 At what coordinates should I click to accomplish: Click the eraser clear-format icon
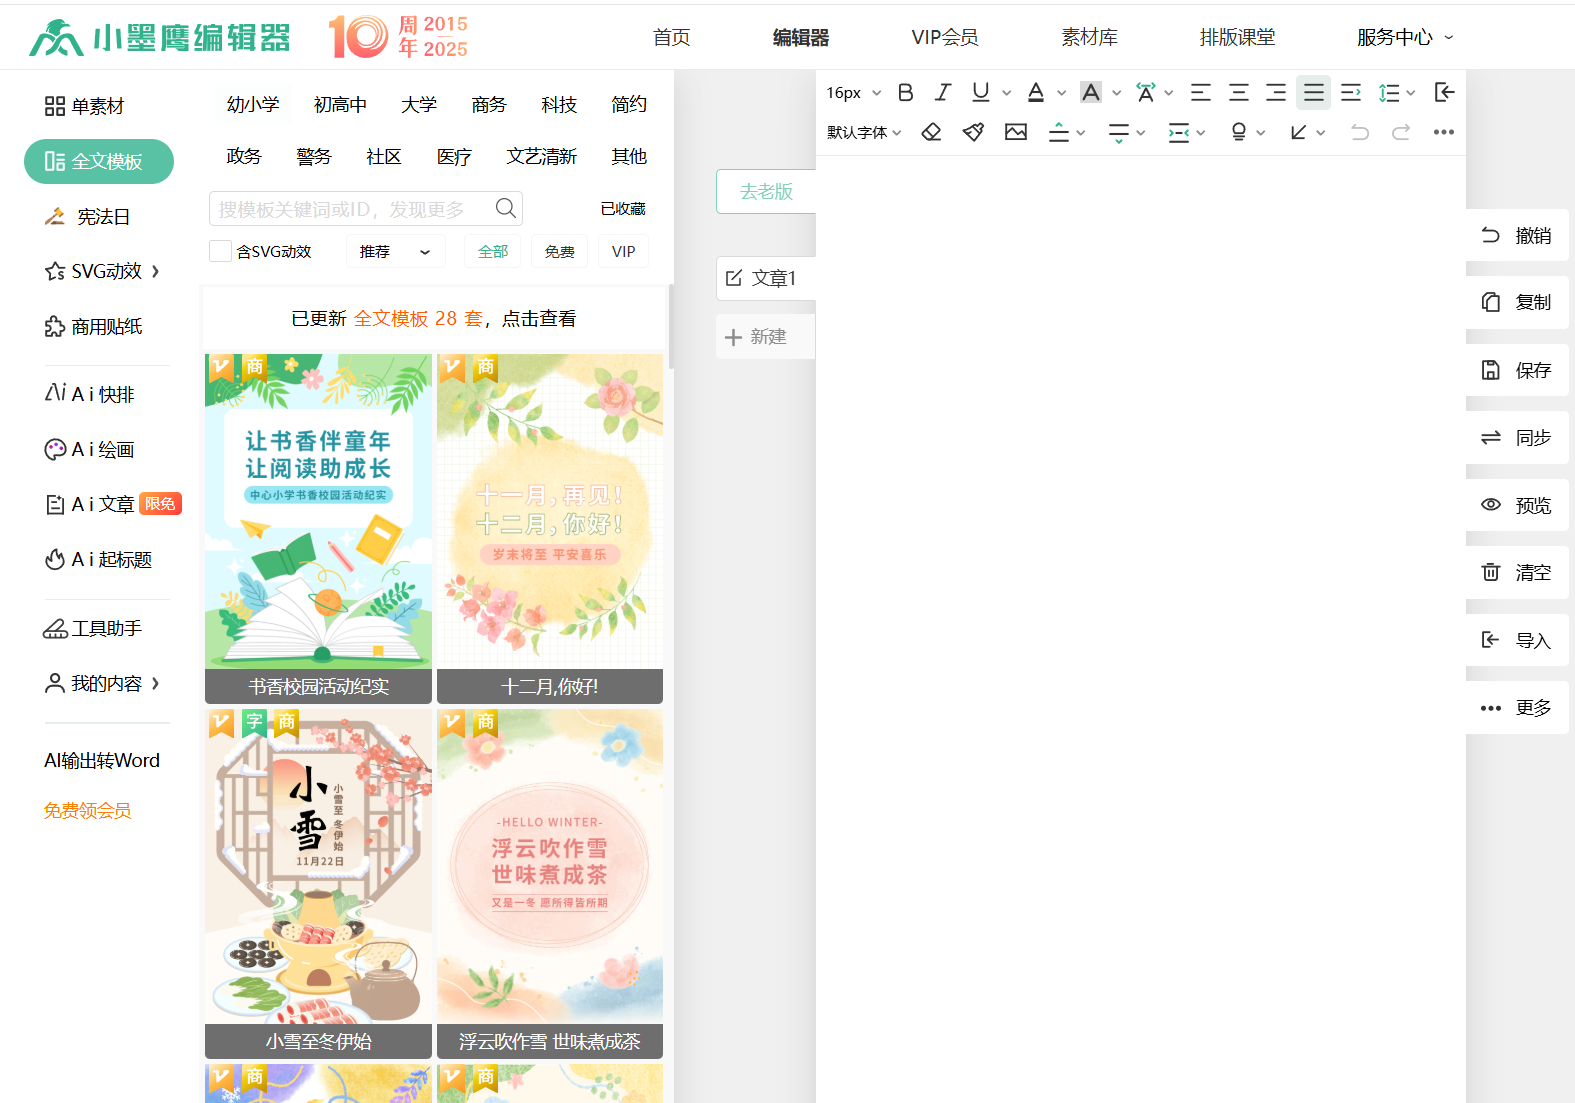(931, 132)
